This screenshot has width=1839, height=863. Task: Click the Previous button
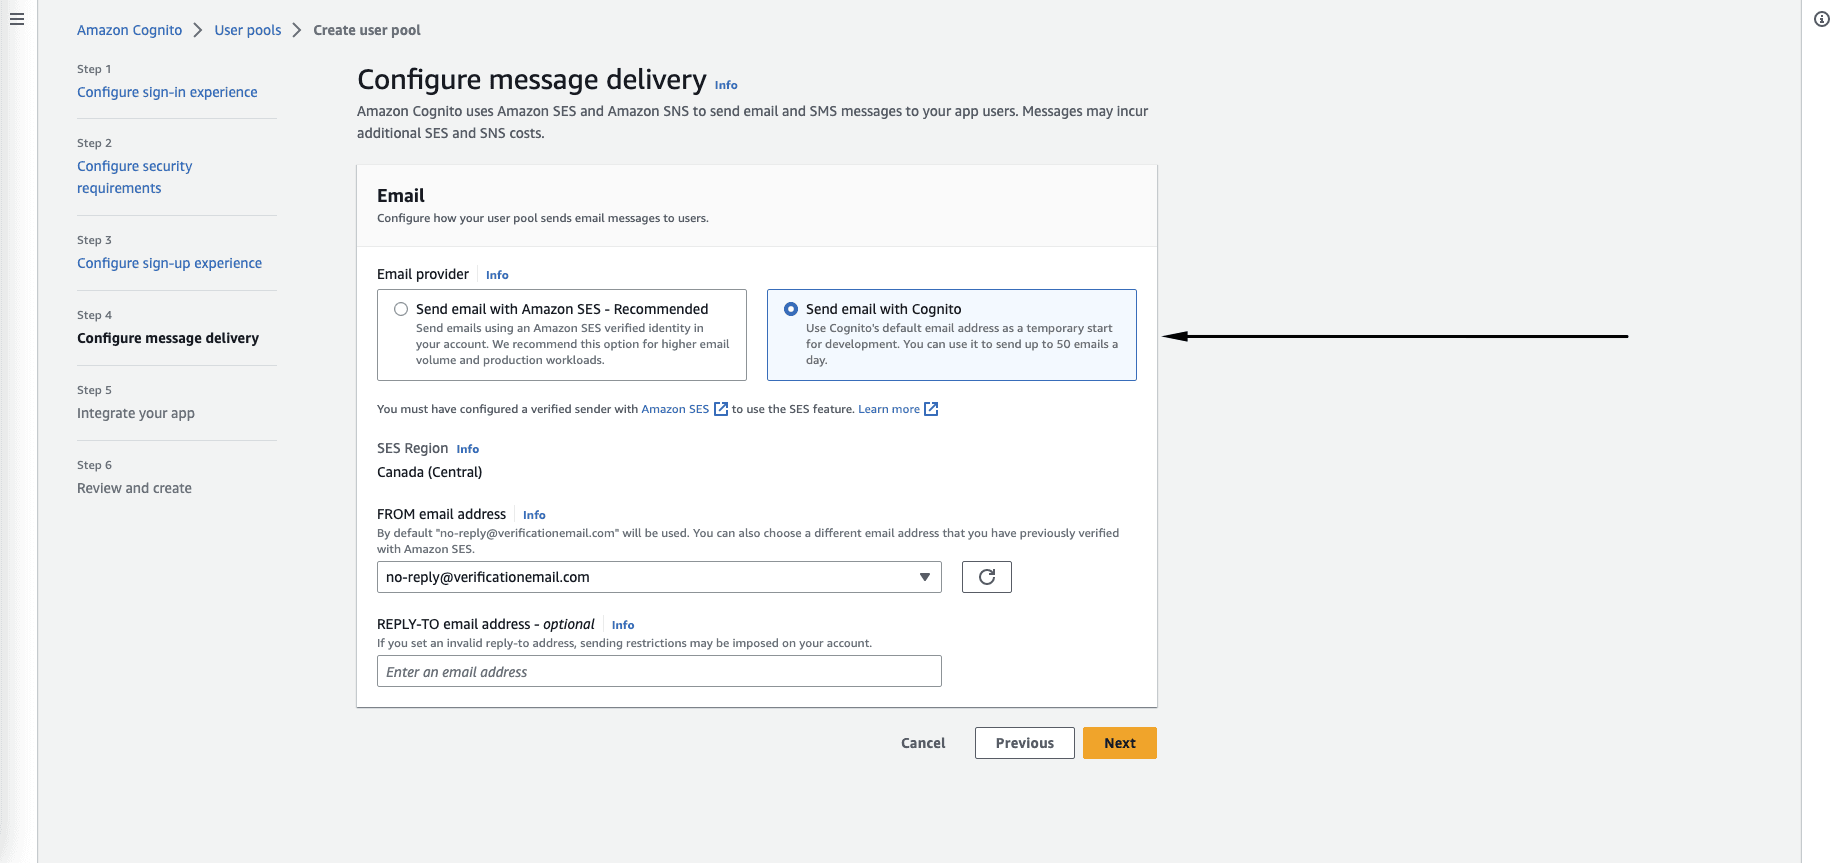pyautogui.click(x=1025, y=743)
